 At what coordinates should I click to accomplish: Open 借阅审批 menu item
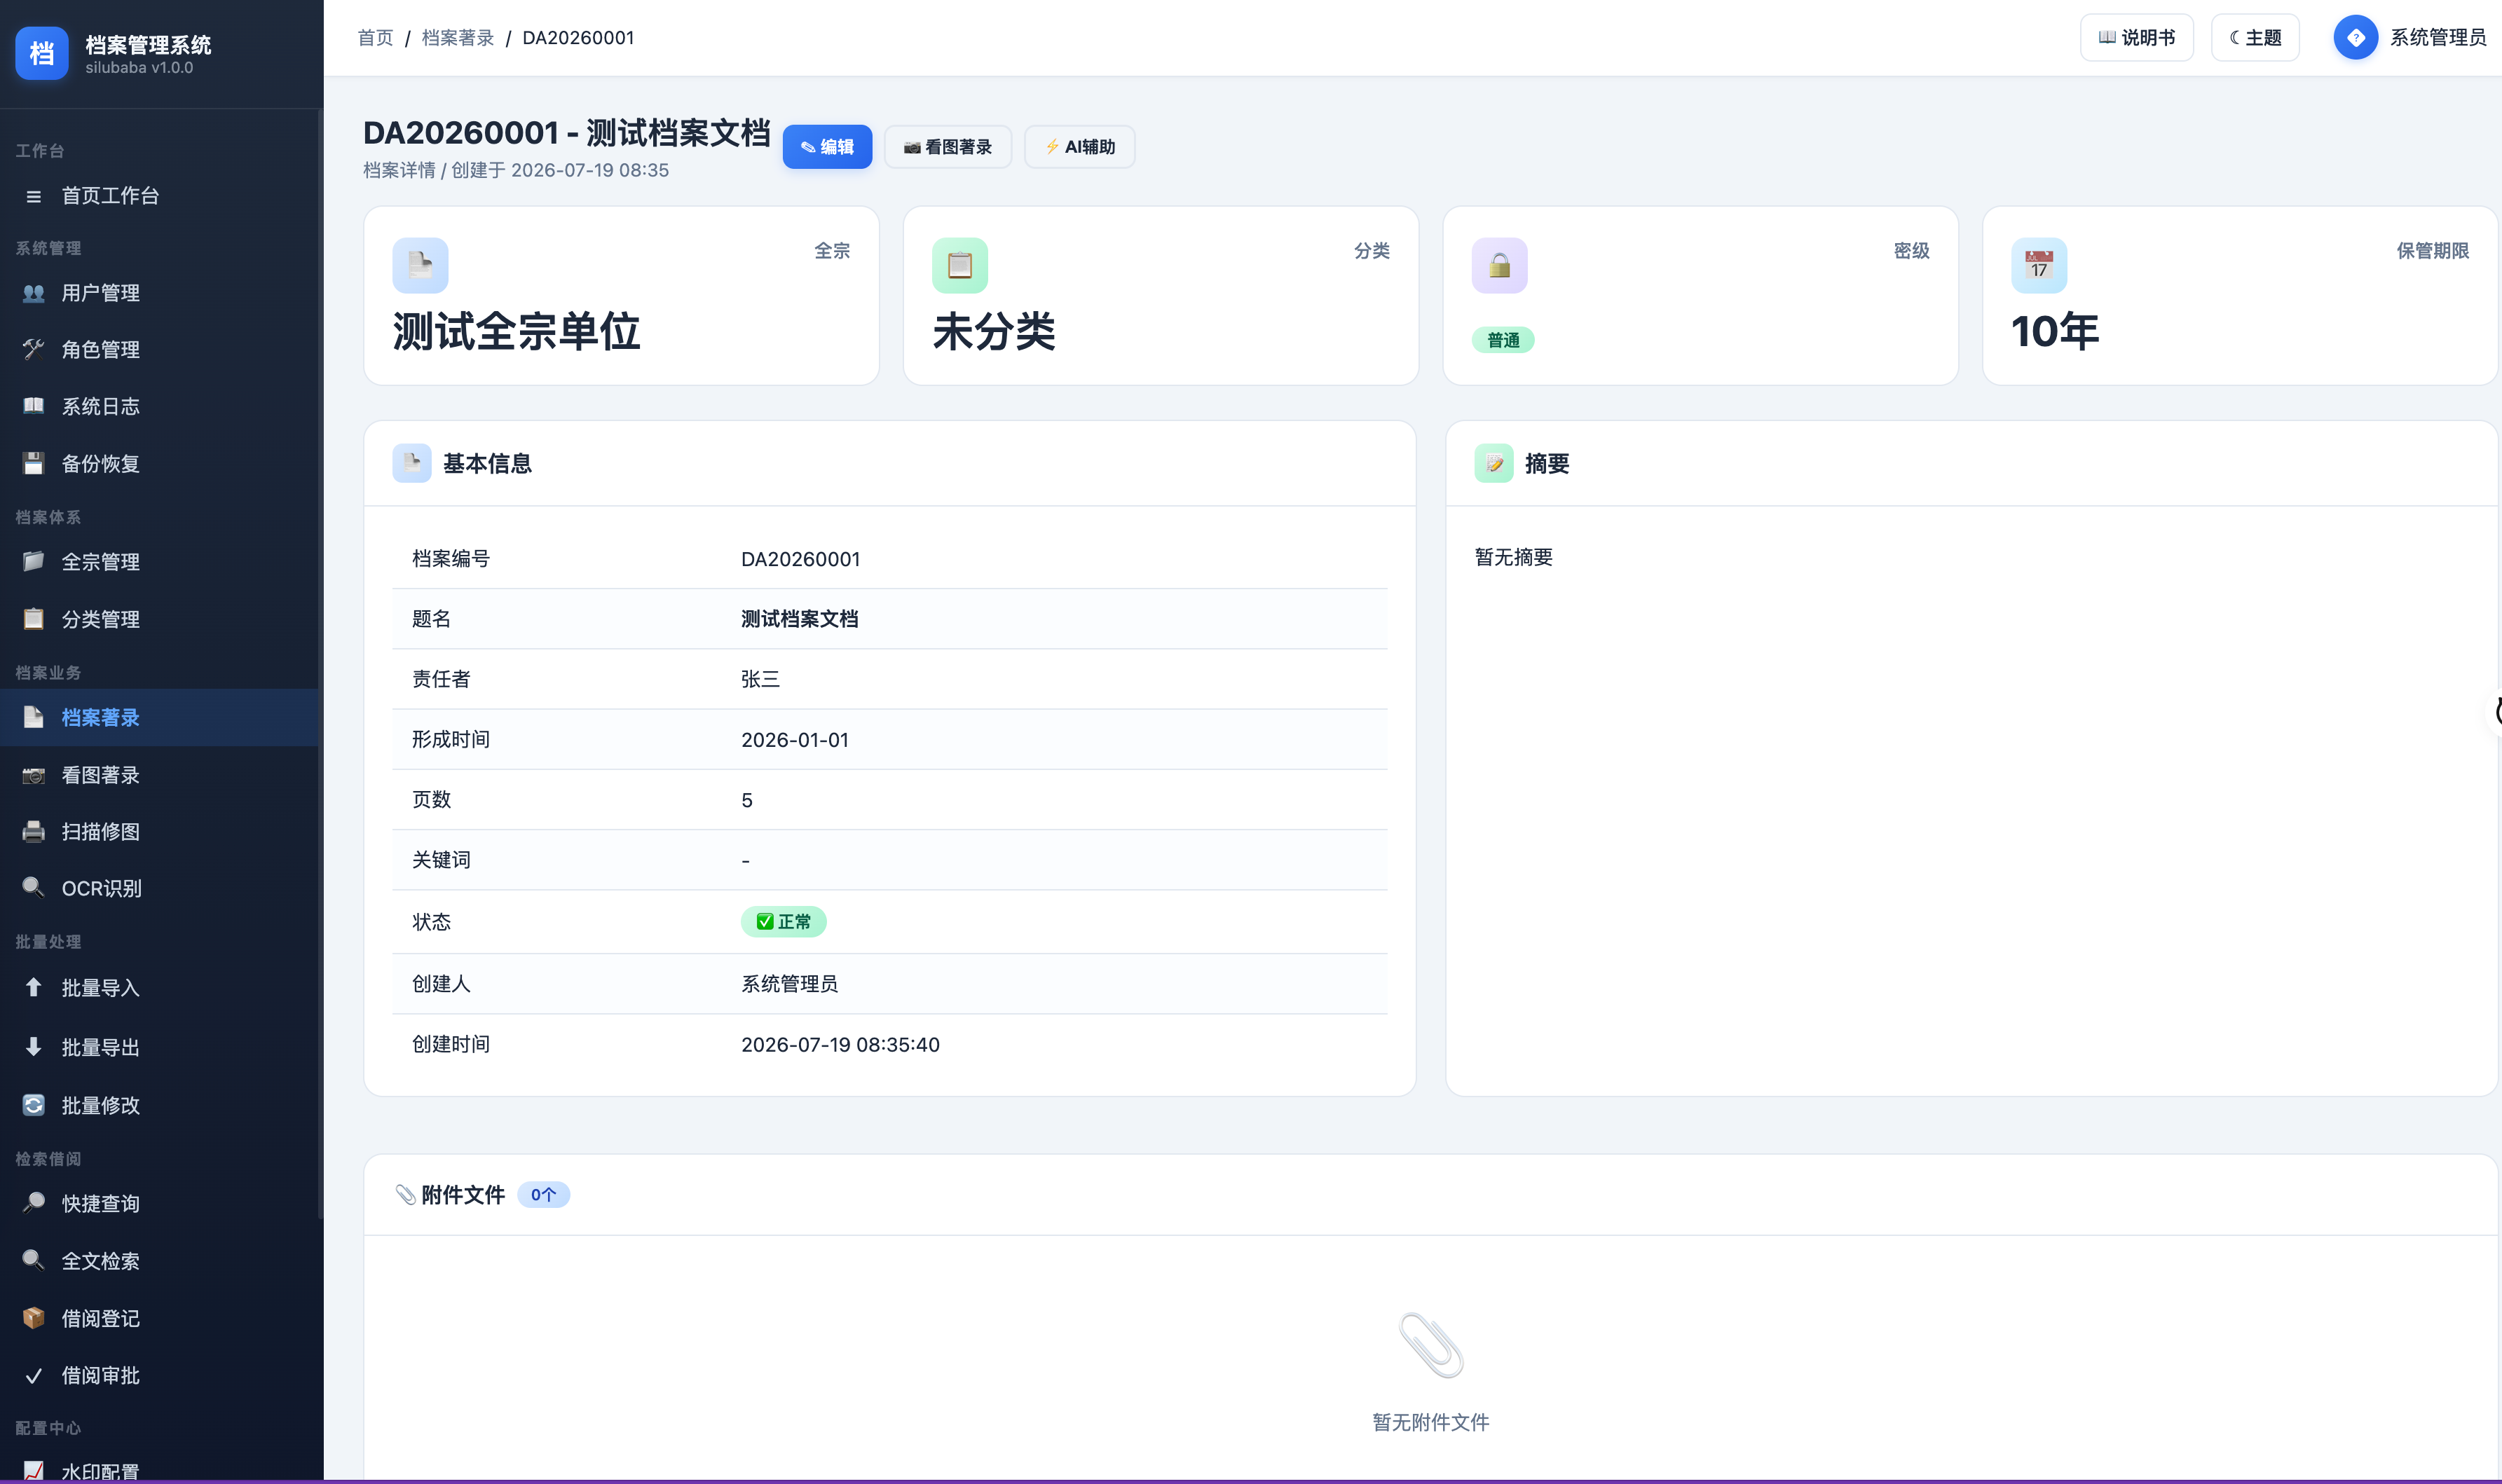tap(160, 1375)
